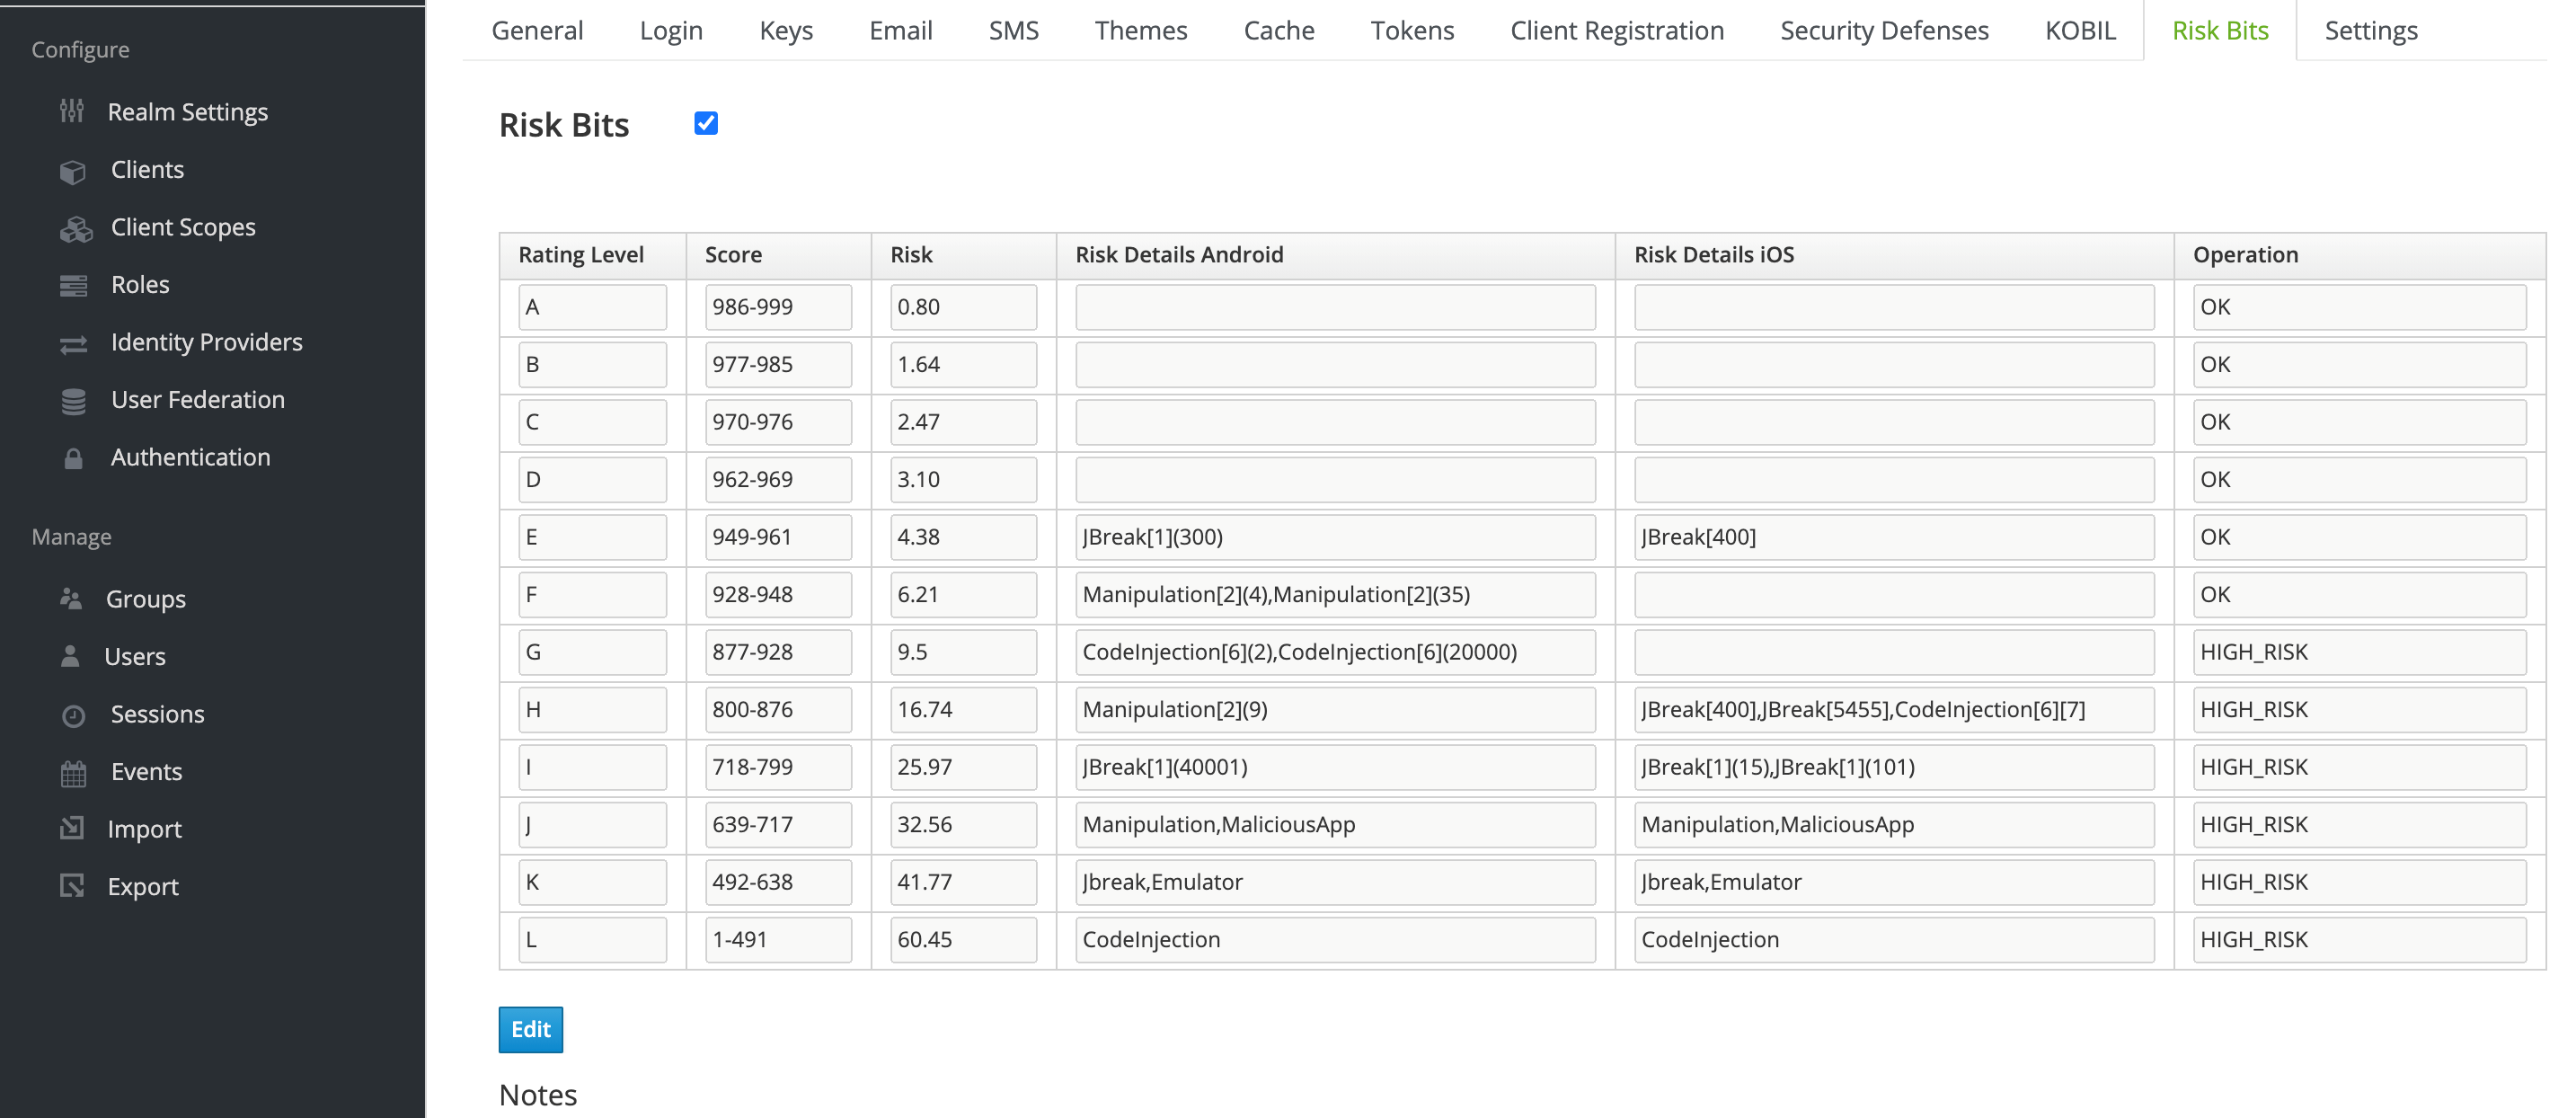Image resolution: width=2576 pixels, height=1118 pixels.
Task: Open the Login tab
Action: coord(671,30)
